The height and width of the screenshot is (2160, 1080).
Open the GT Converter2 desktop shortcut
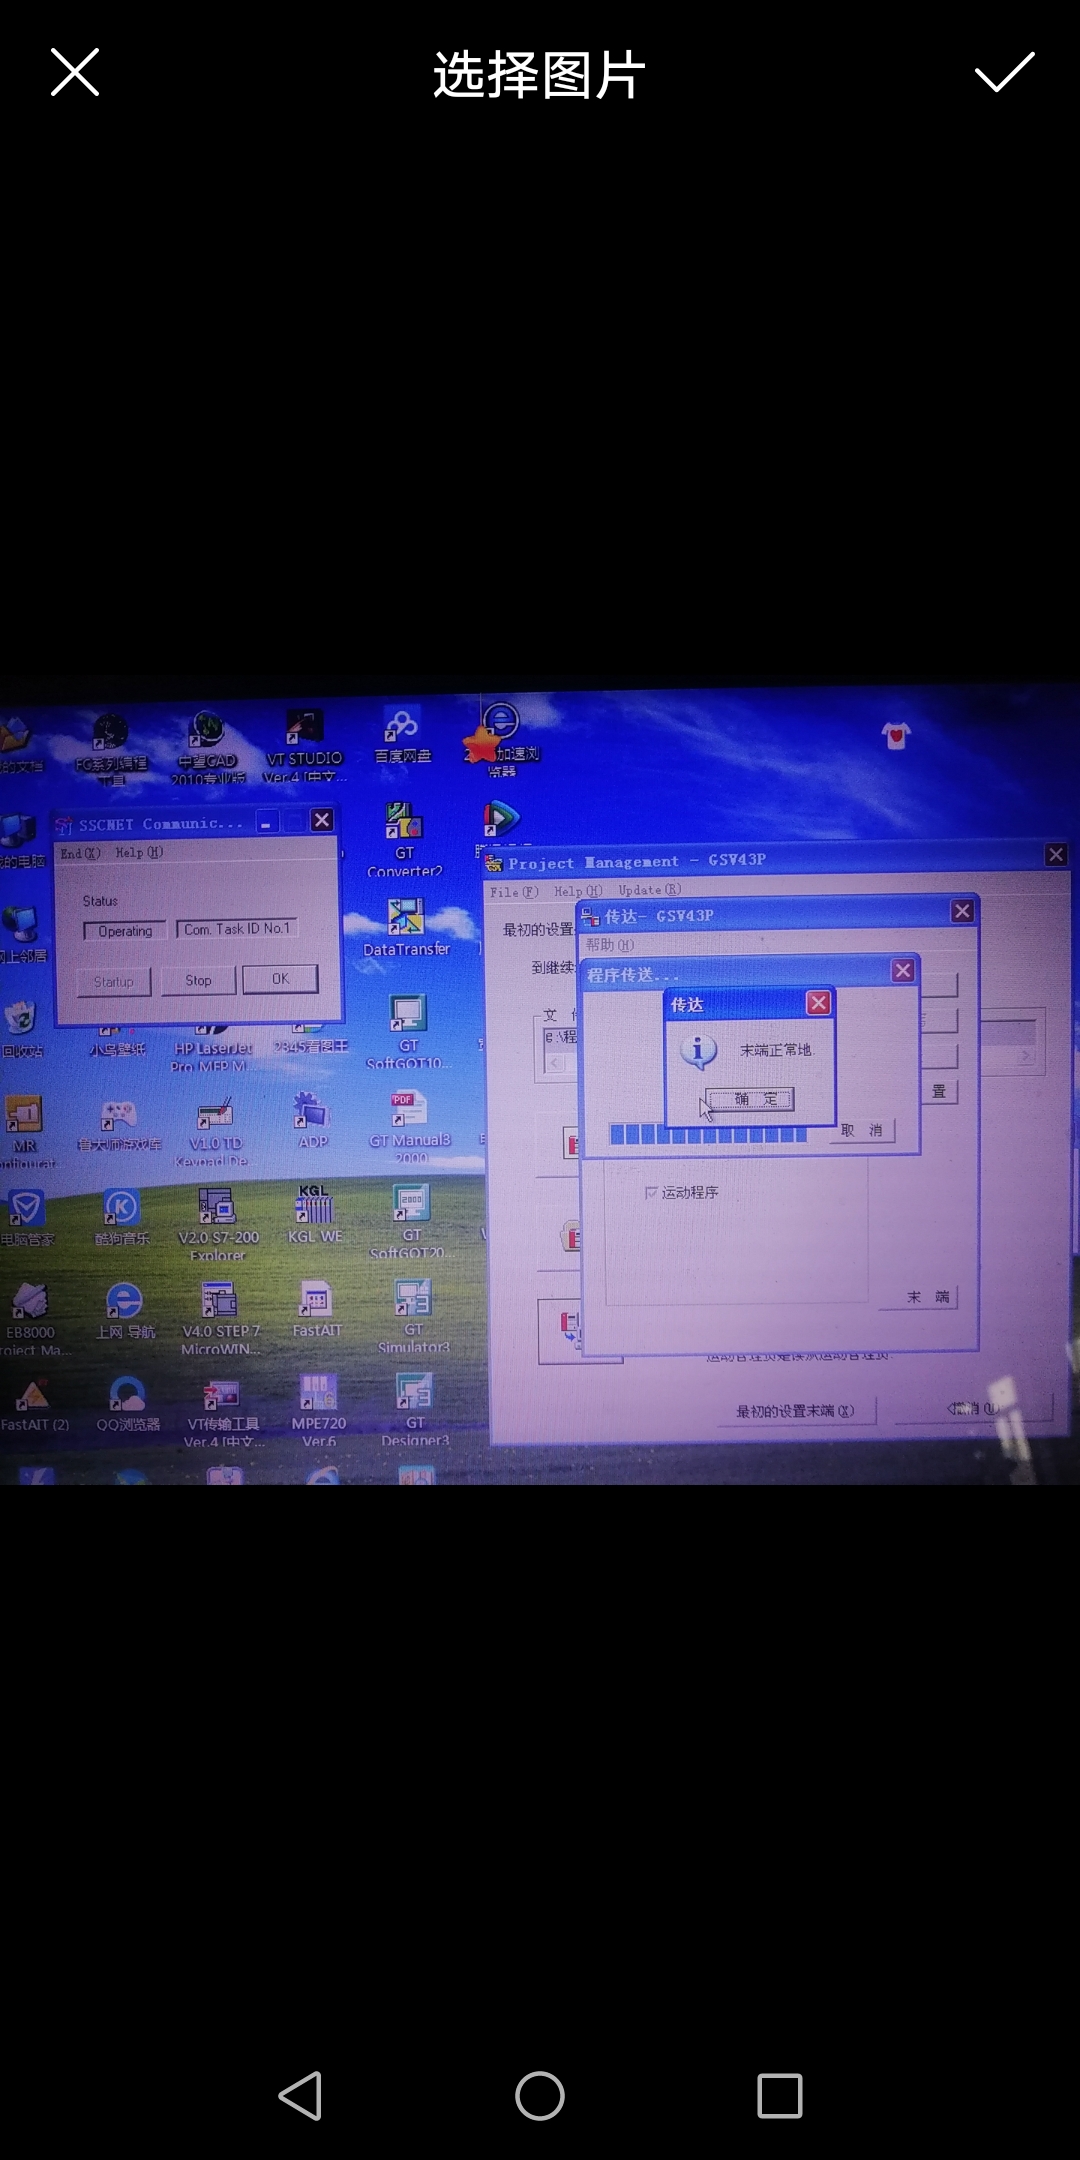[x=404, y=824]
